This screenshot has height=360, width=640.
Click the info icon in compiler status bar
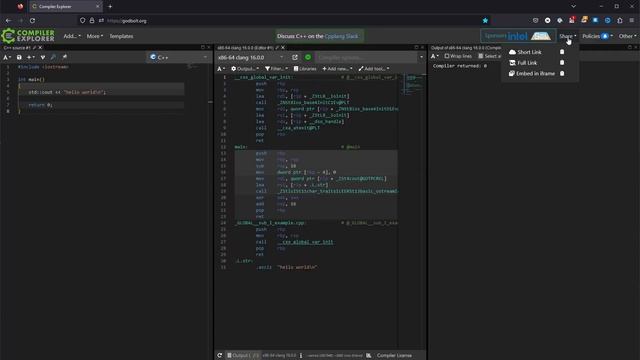pos(301,356)
